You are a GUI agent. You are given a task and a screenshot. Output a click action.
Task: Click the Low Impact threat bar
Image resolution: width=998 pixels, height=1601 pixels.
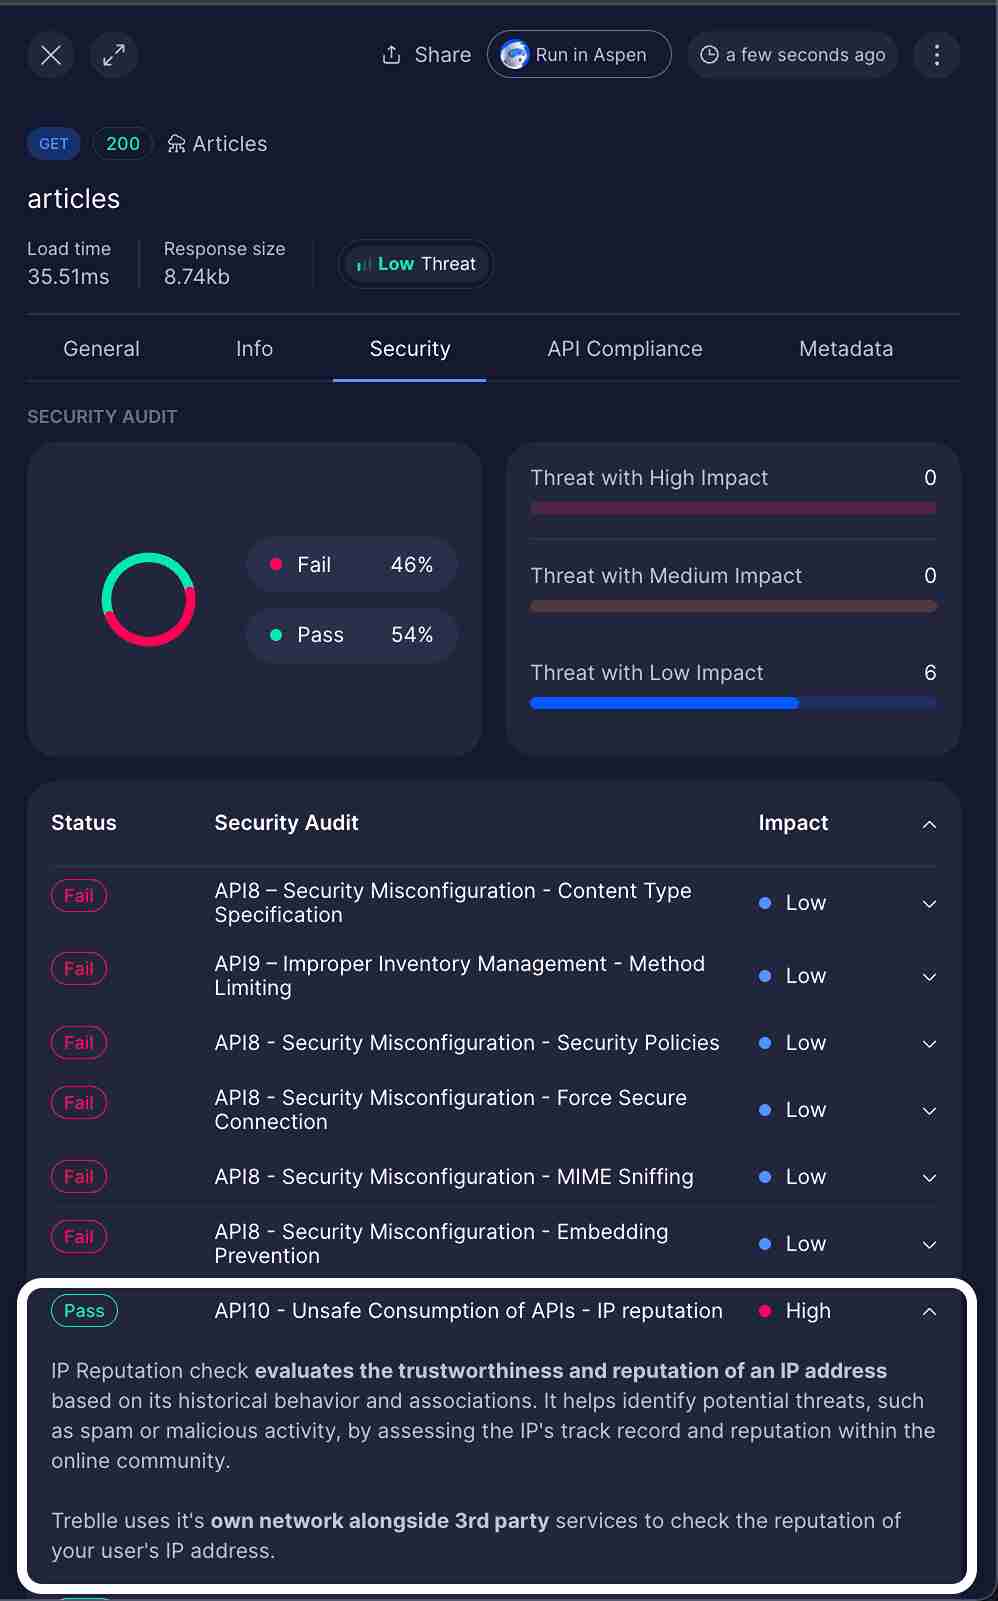click(733, 703)
